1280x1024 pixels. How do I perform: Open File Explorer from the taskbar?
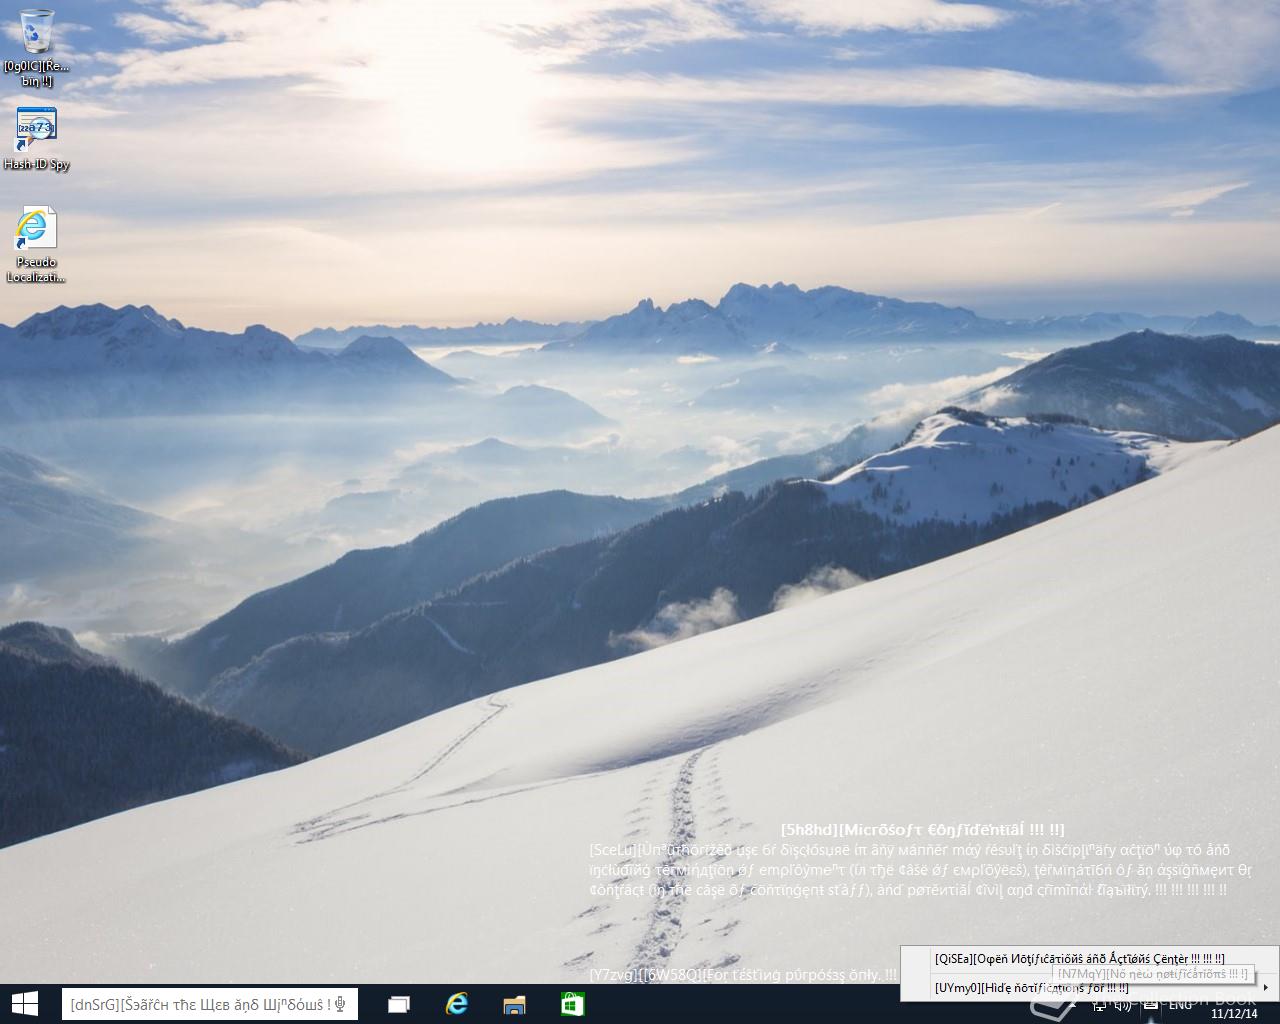pyautogui.click(x=514, y=1004)
